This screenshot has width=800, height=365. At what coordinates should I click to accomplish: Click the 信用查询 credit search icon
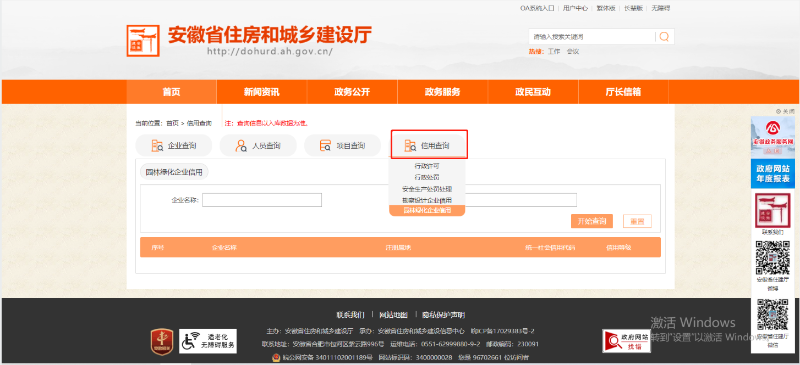(x=410, y=146)
